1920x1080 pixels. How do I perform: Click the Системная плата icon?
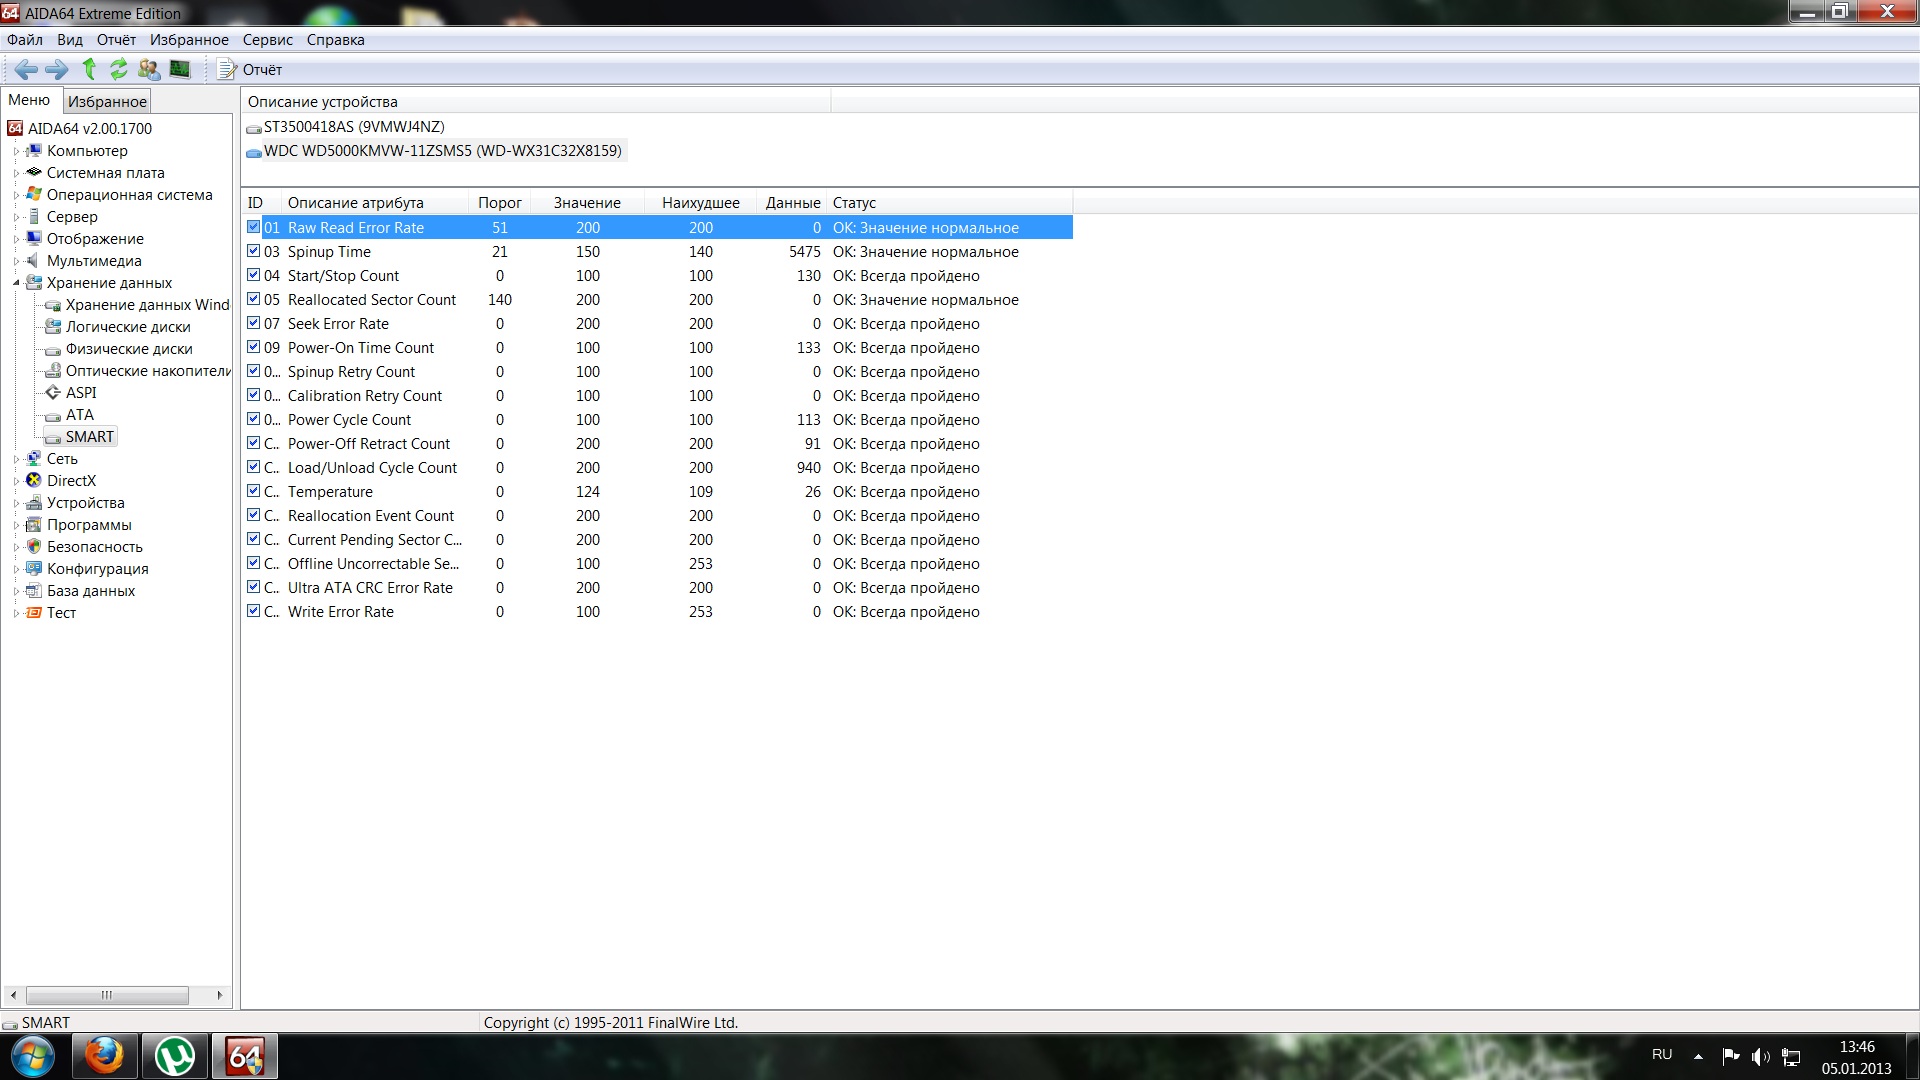click(x=34, y=172)
